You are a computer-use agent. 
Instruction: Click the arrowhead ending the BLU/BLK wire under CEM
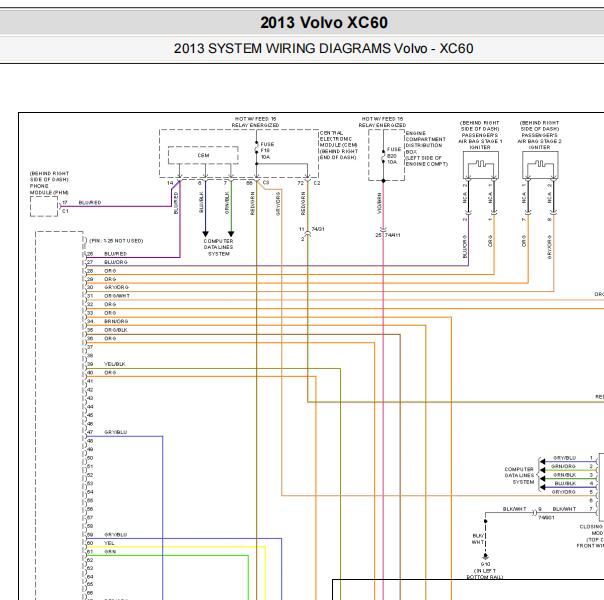point(205,234)
